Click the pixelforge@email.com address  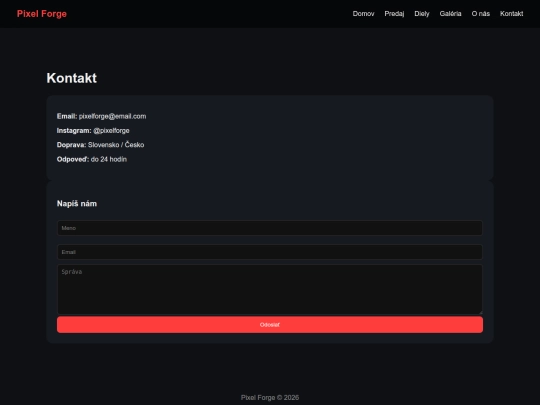[112, 116]
